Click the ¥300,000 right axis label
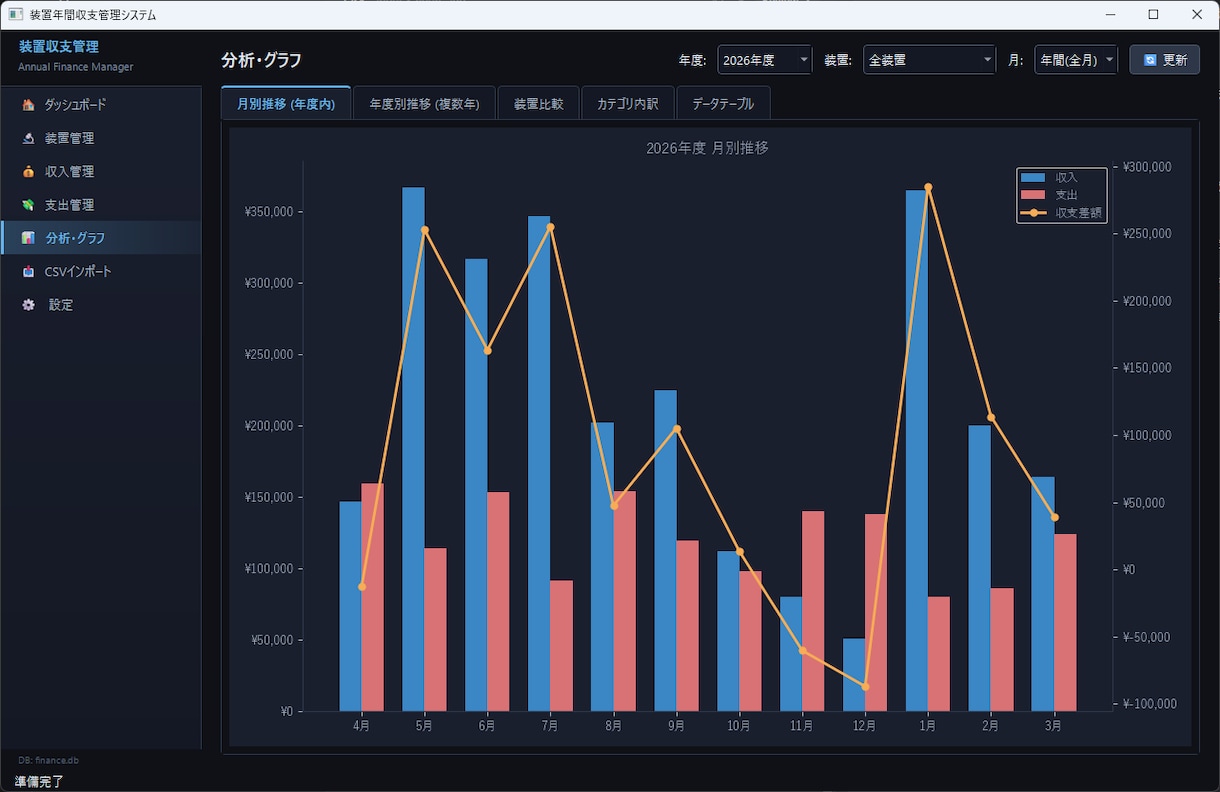The width and height of the screenshot is (1220, 792). 1147,167
